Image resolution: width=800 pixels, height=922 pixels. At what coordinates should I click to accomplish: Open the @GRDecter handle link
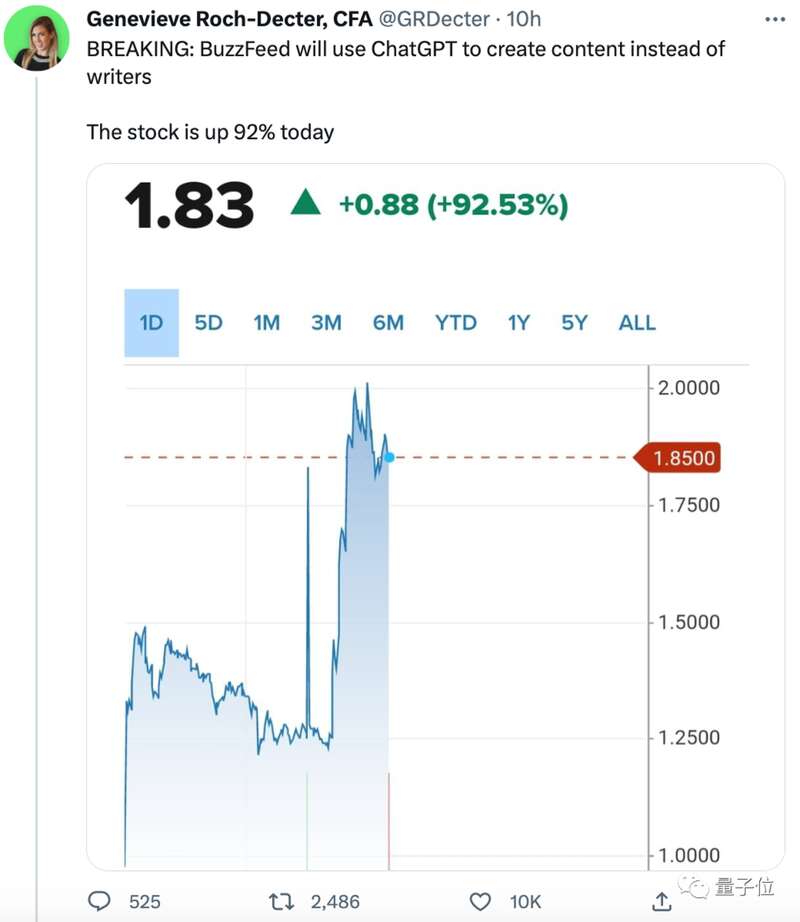click(x=434, y=19)
